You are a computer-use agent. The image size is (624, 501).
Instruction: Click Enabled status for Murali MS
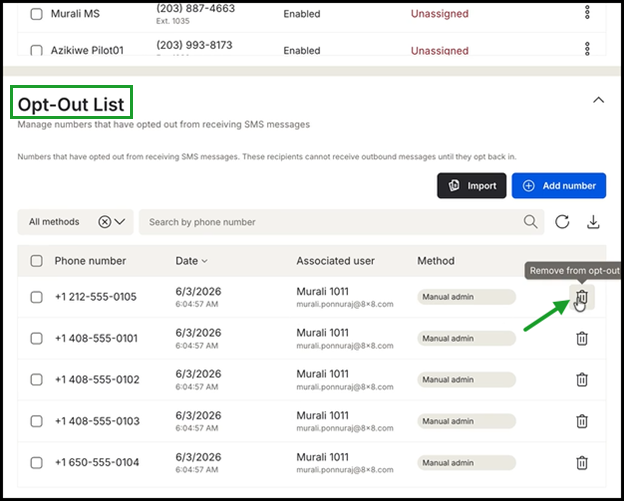coord(302,14)
